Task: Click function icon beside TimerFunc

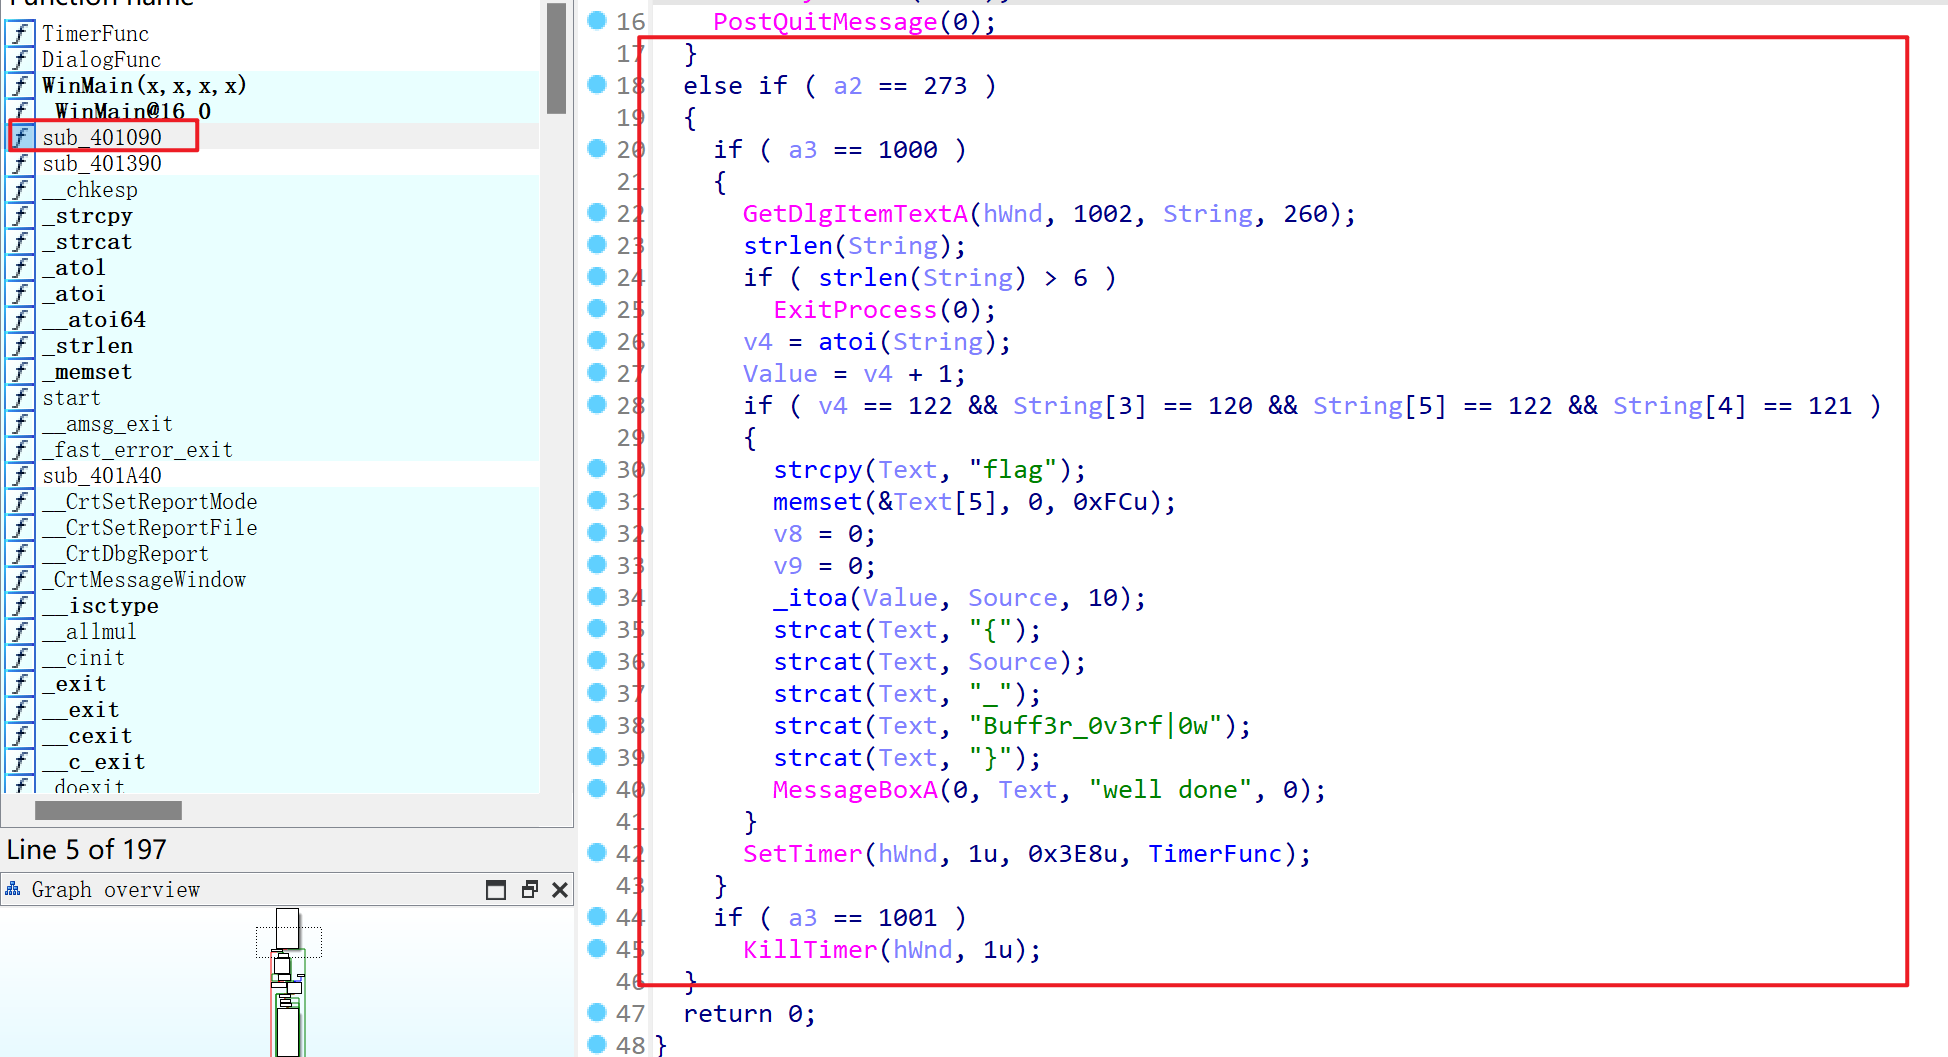Action: point(20,33)
